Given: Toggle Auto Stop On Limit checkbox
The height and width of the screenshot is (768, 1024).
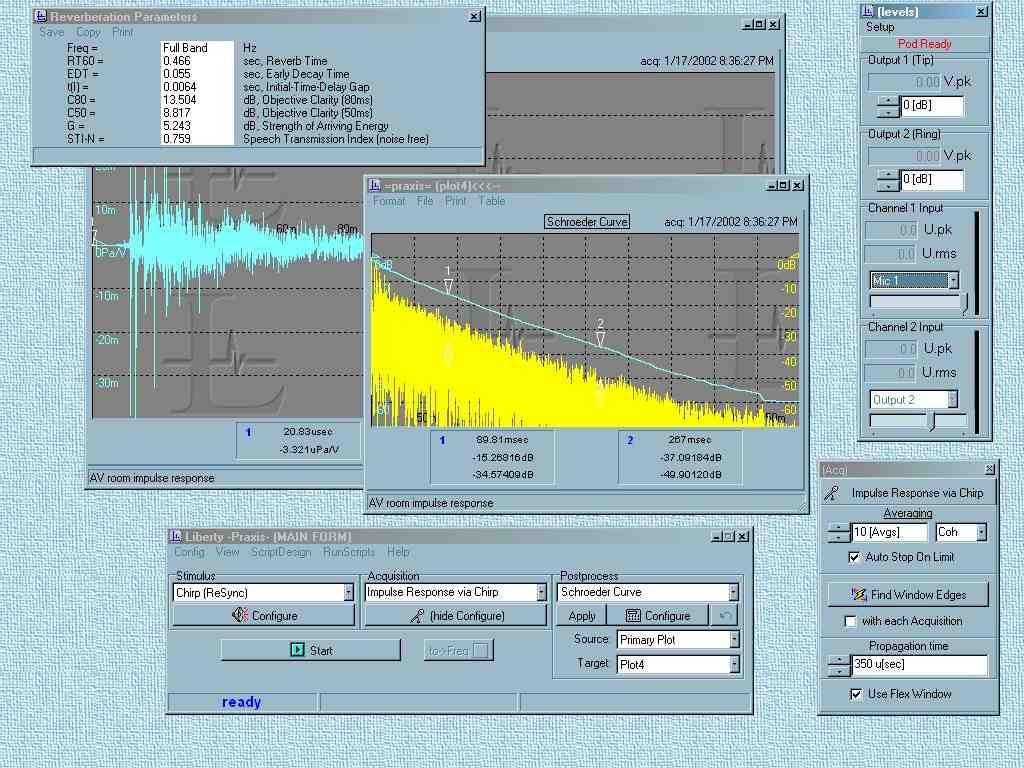Looking at the screenshot, I should [x=853, y=557].
